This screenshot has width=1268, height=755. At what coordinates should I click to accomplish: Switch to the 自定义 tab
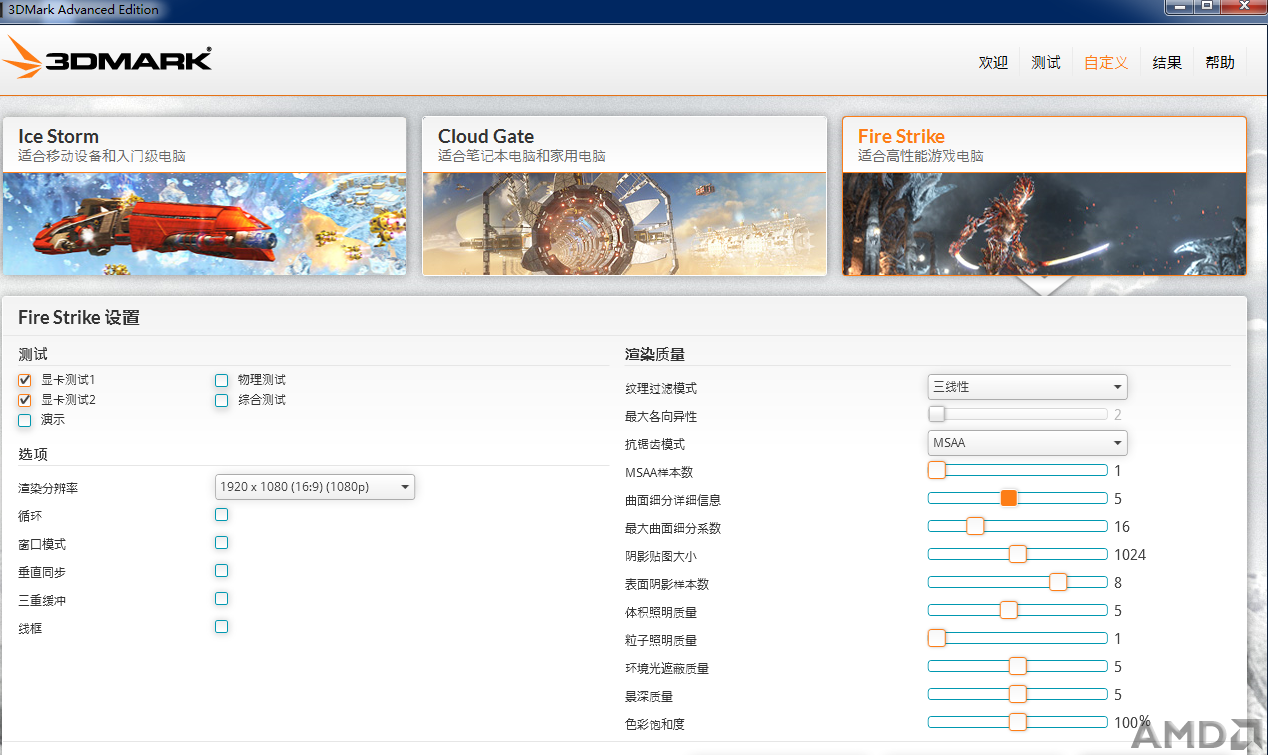click(x=1106, y=62)
